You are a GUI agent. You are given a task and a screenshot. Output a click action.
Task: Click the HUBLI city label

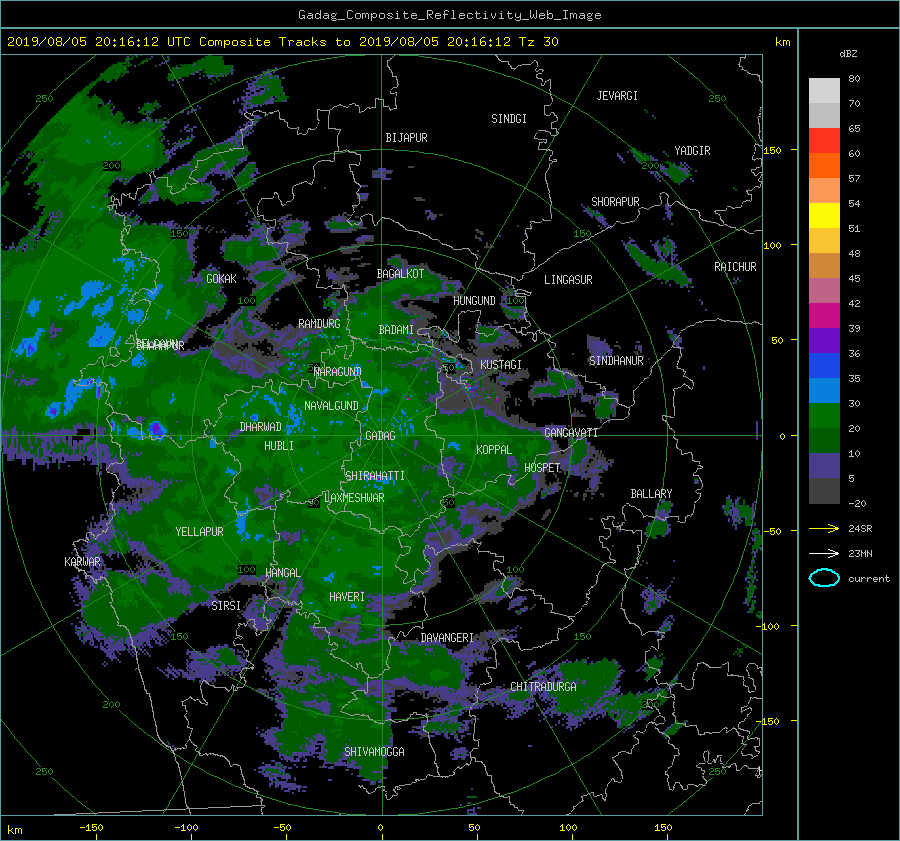[x=279, y=445]
